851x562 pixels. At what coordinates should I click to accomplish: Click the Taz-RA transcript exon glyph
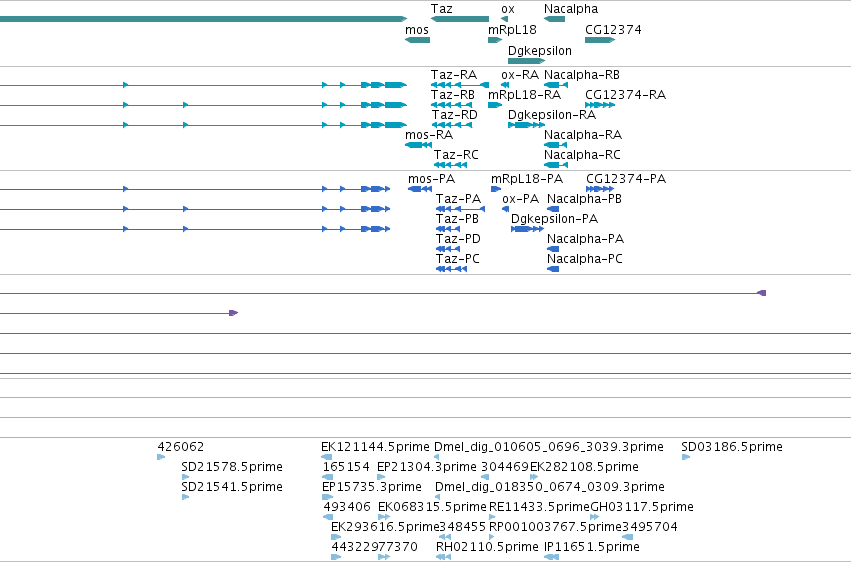[460, 85]
